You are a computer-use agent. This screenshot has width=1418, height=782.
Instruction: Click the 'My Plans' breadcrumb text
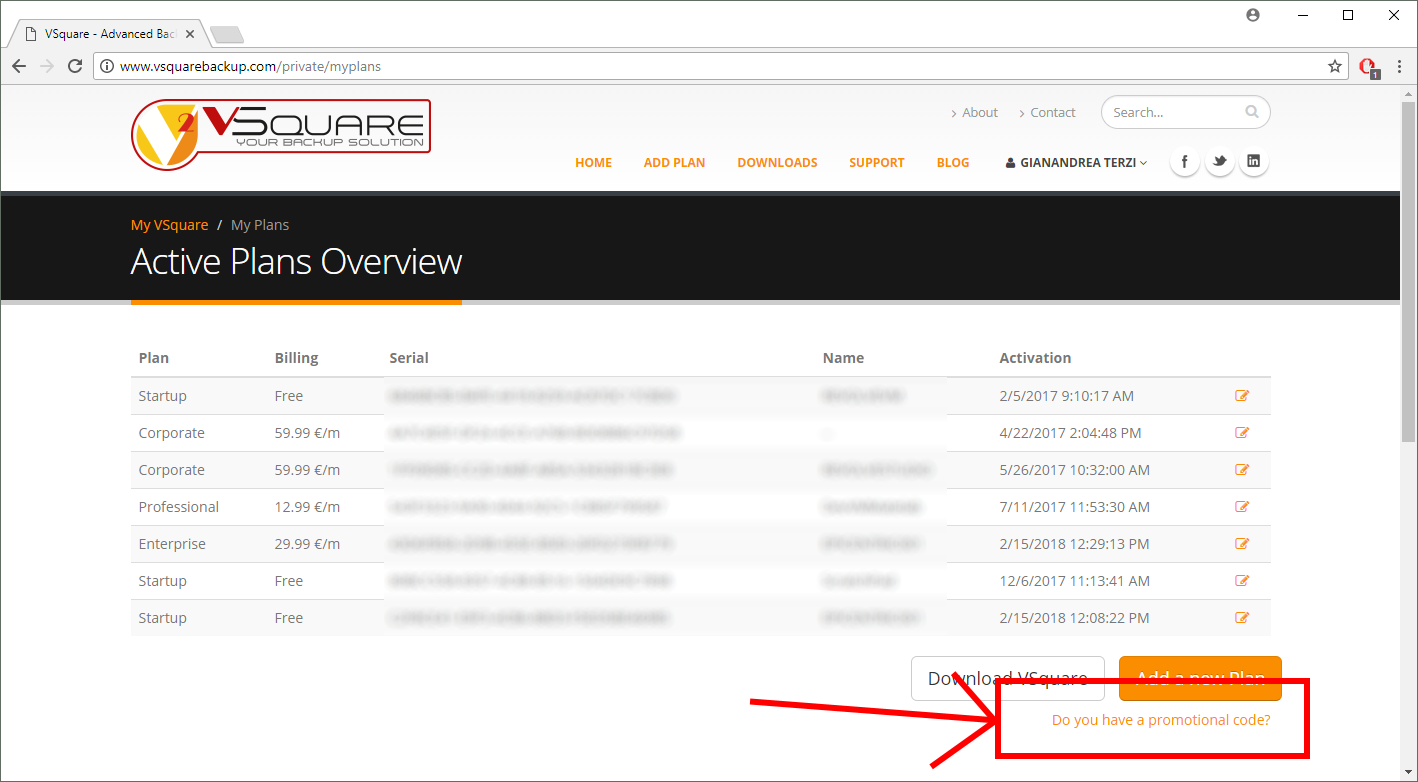click(x=260, y=225)
